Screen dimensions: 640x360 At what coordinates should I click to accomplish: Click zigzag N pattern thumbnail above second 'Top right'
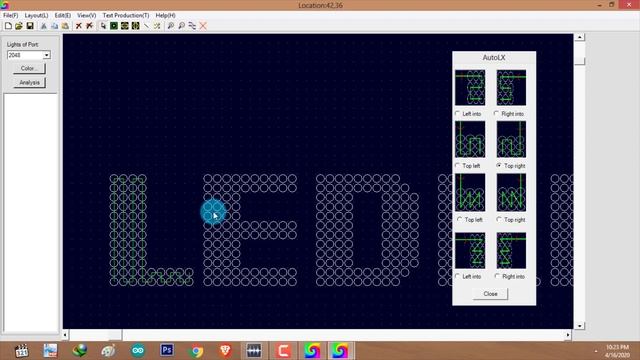511,192
